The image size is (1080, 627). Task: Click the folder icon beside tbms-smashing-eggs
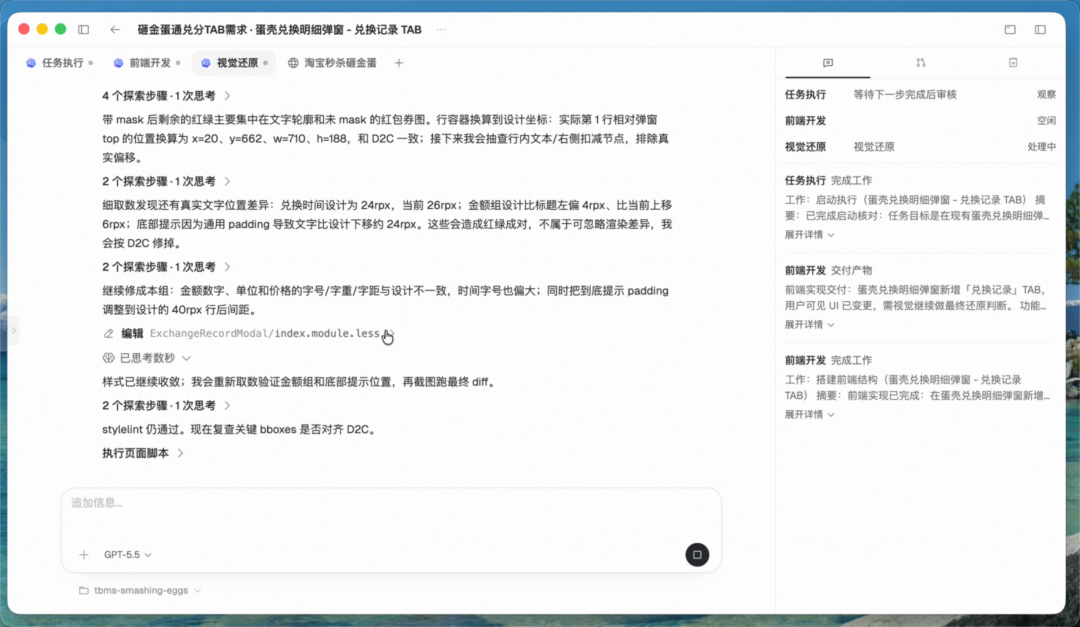83,590
